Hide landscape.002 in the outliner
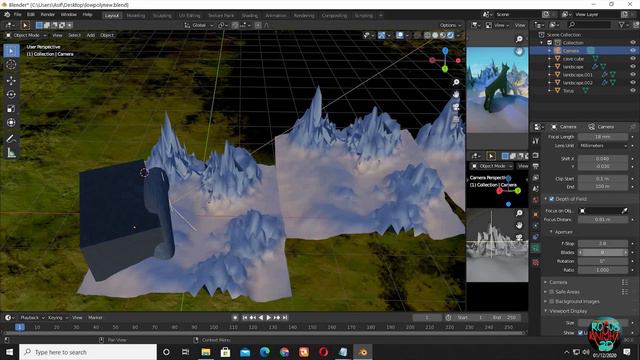Image resolution: width=640 pixels, height=360 pixels. pos(633,82)
